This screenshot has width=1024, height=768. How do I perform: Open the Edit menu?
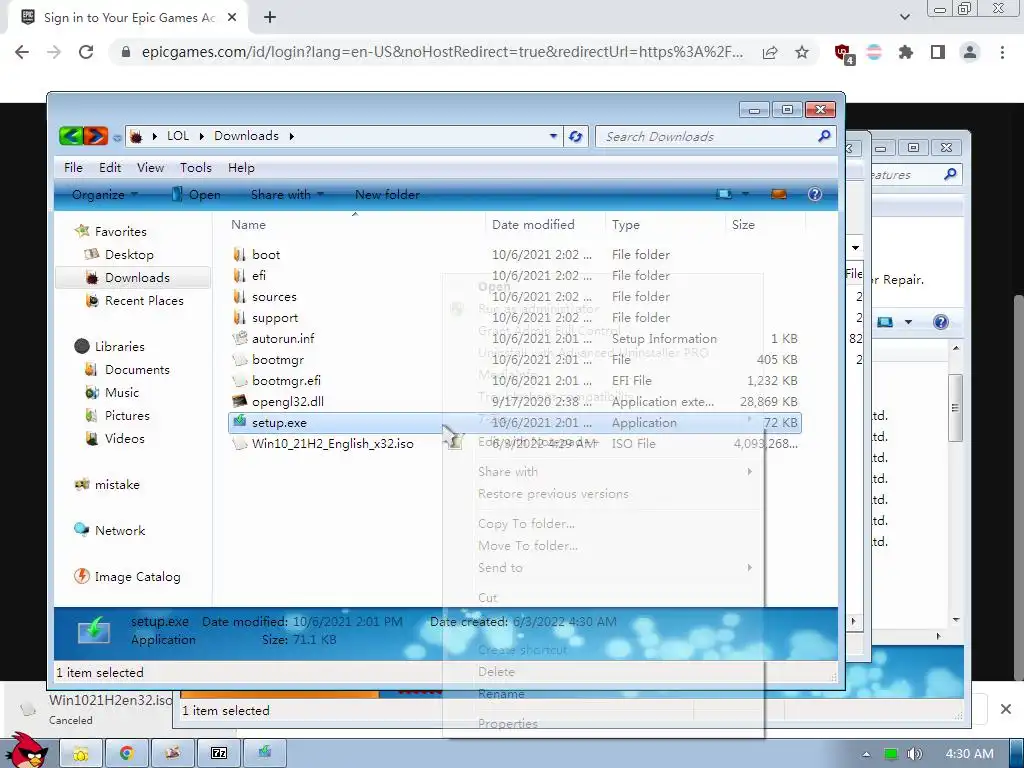coord(110,167)
